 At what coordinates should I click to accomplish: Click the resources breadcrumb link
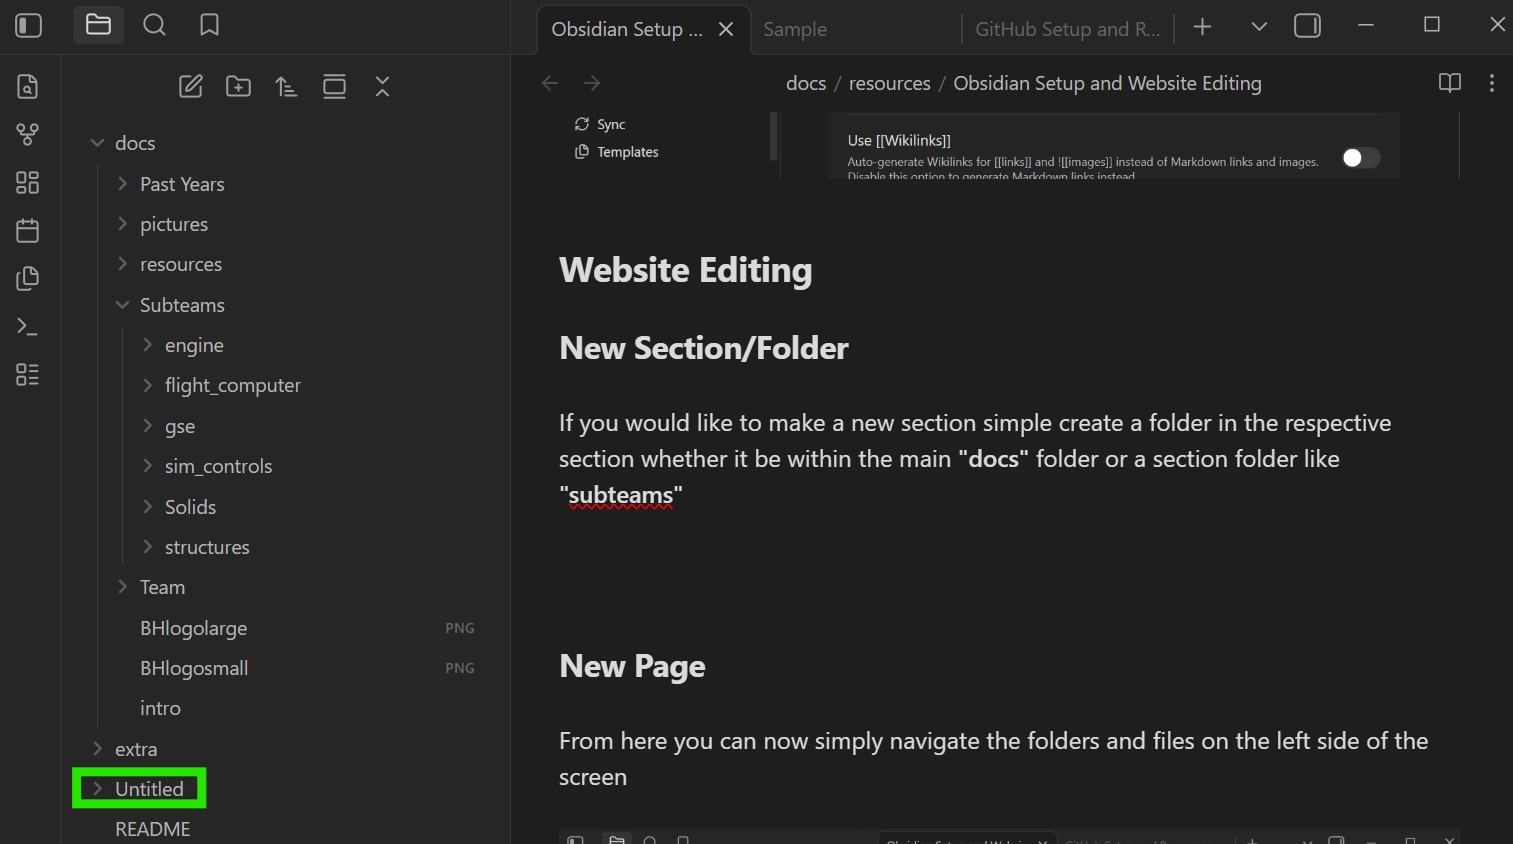click(x=890, y=83)
